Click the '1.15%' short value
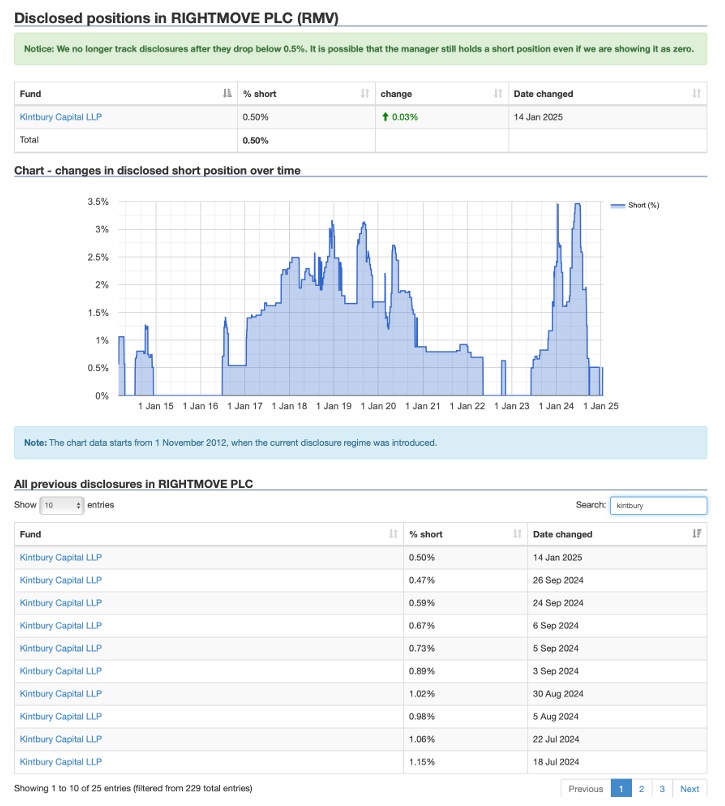 pyautogui.click(x=422, y=762)
